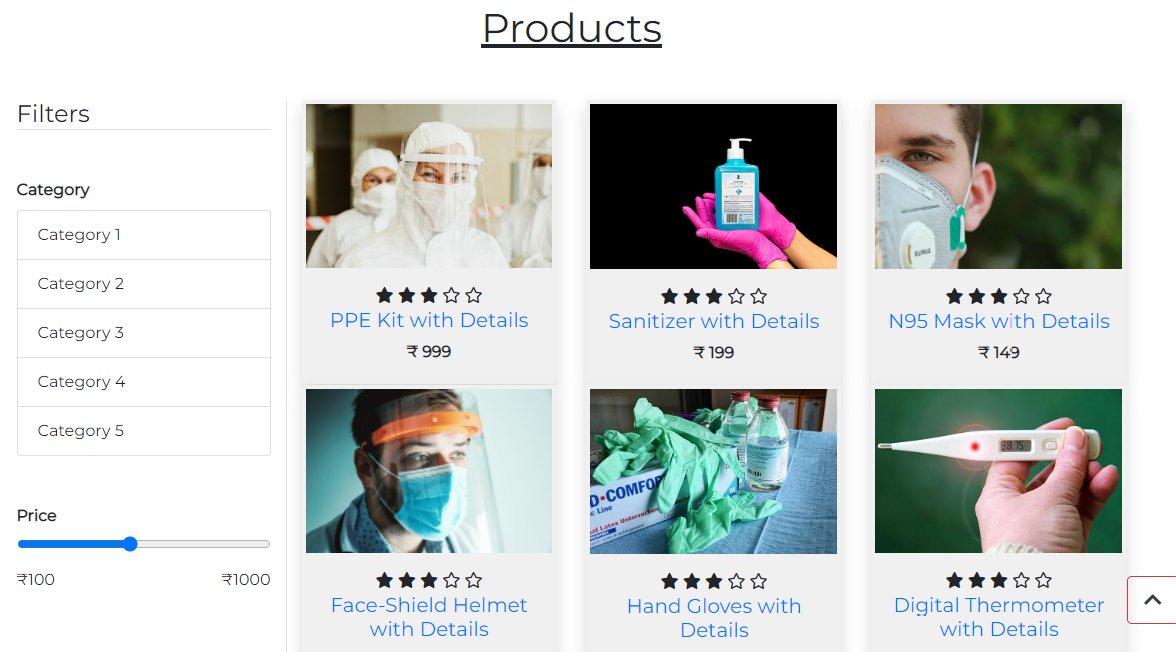Image resolution: width=1176 pixels, height=652 pixels.
Task: Click the Price range slider handle
Action: click(x=130, y=544)
